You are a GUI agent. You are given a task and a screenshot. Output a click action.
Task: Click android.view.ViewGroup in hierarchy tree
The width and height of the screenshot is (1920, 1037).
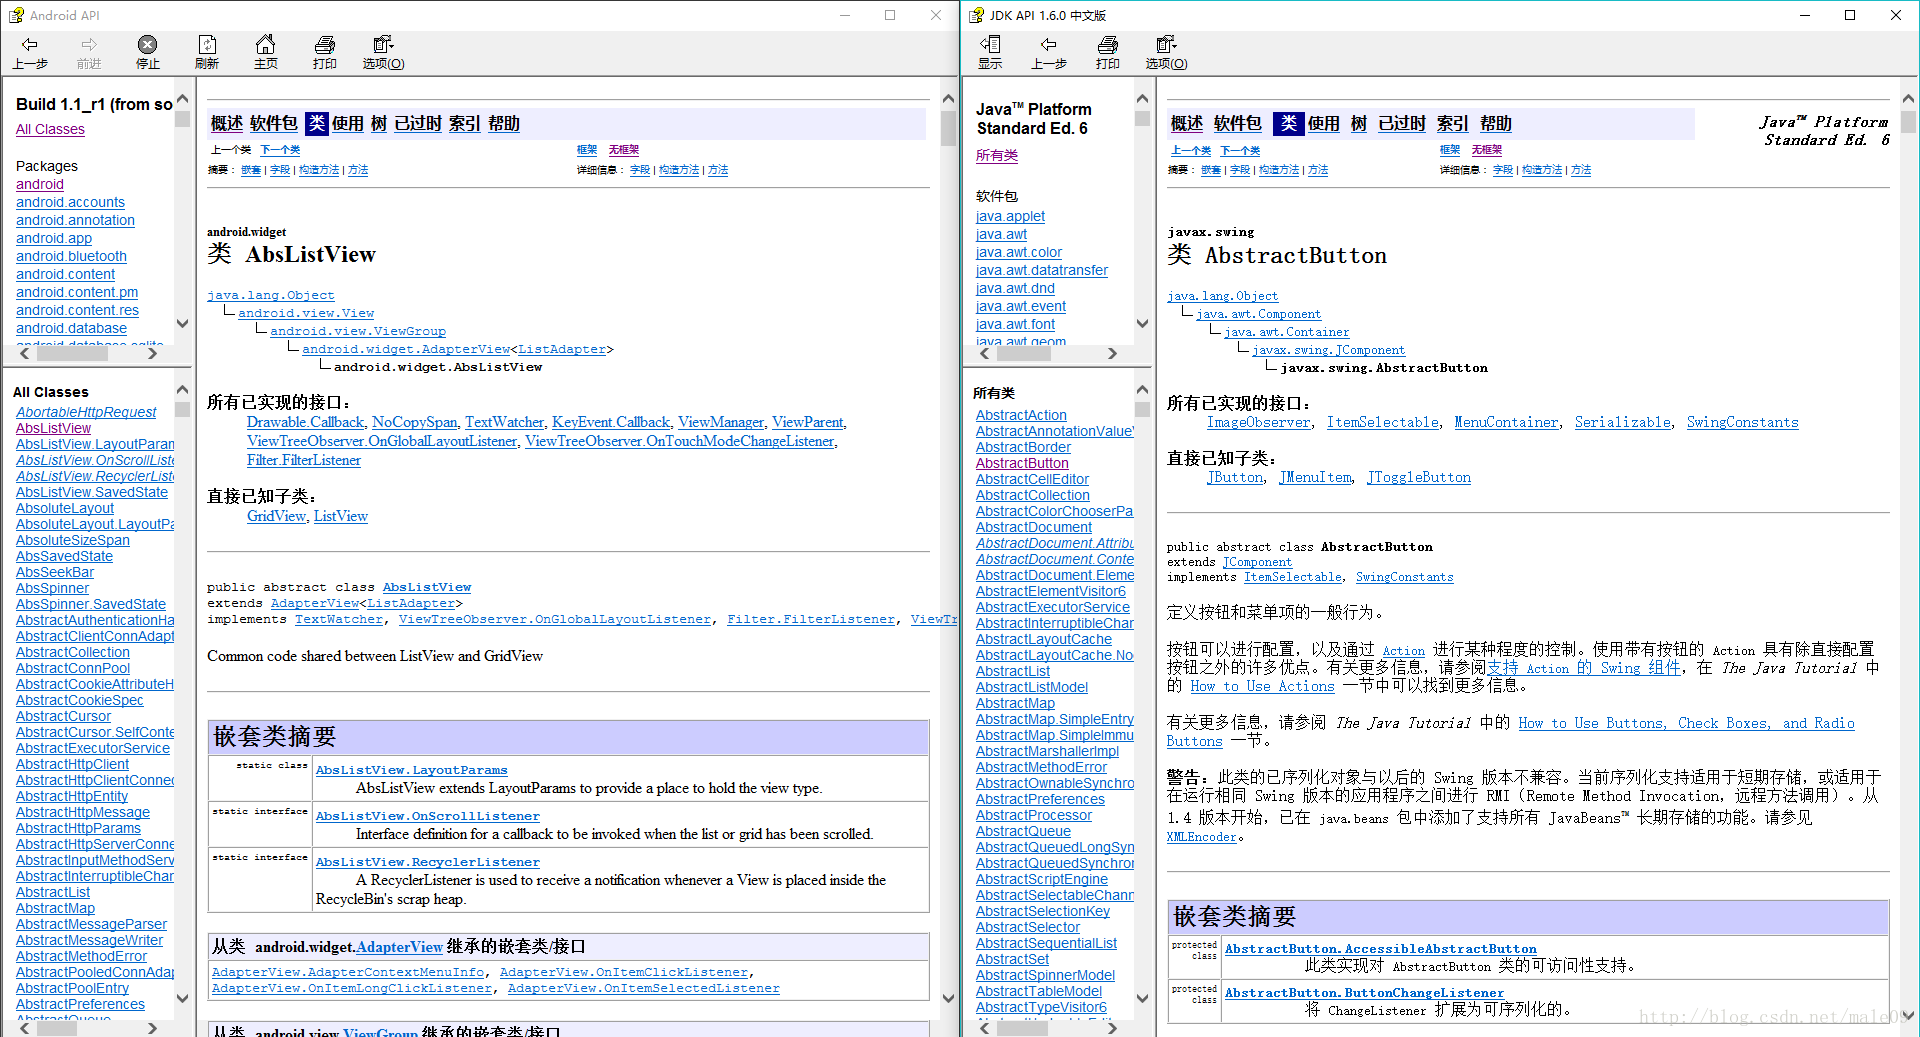(358, 331)
